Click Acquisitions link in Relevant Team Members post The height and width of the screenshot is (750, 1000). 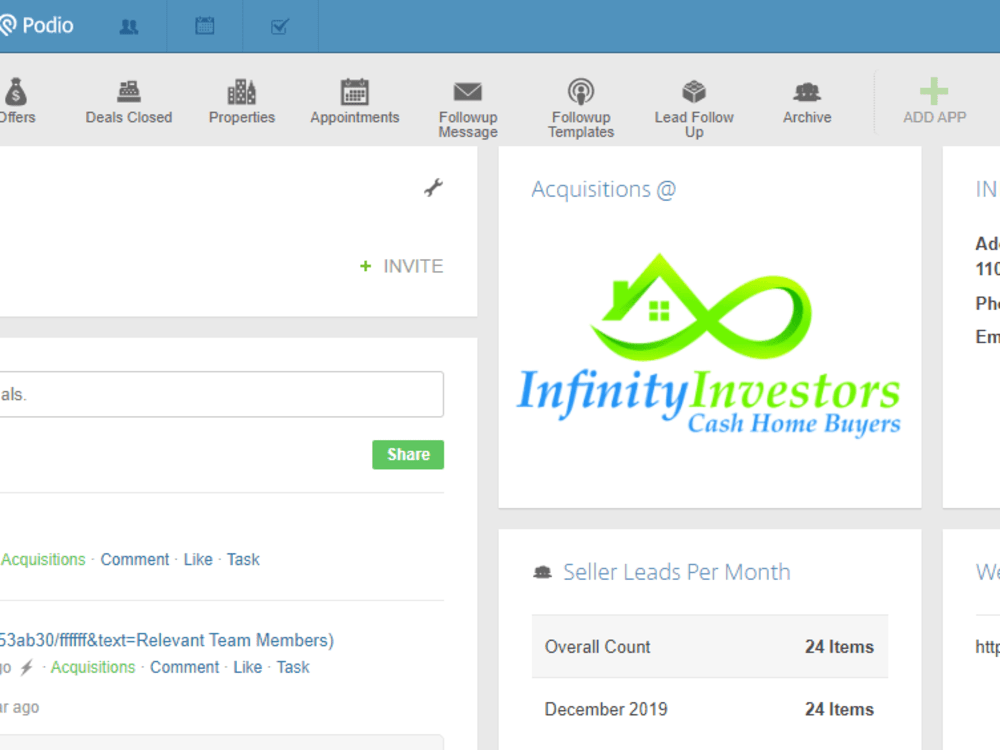coord(93,667)
